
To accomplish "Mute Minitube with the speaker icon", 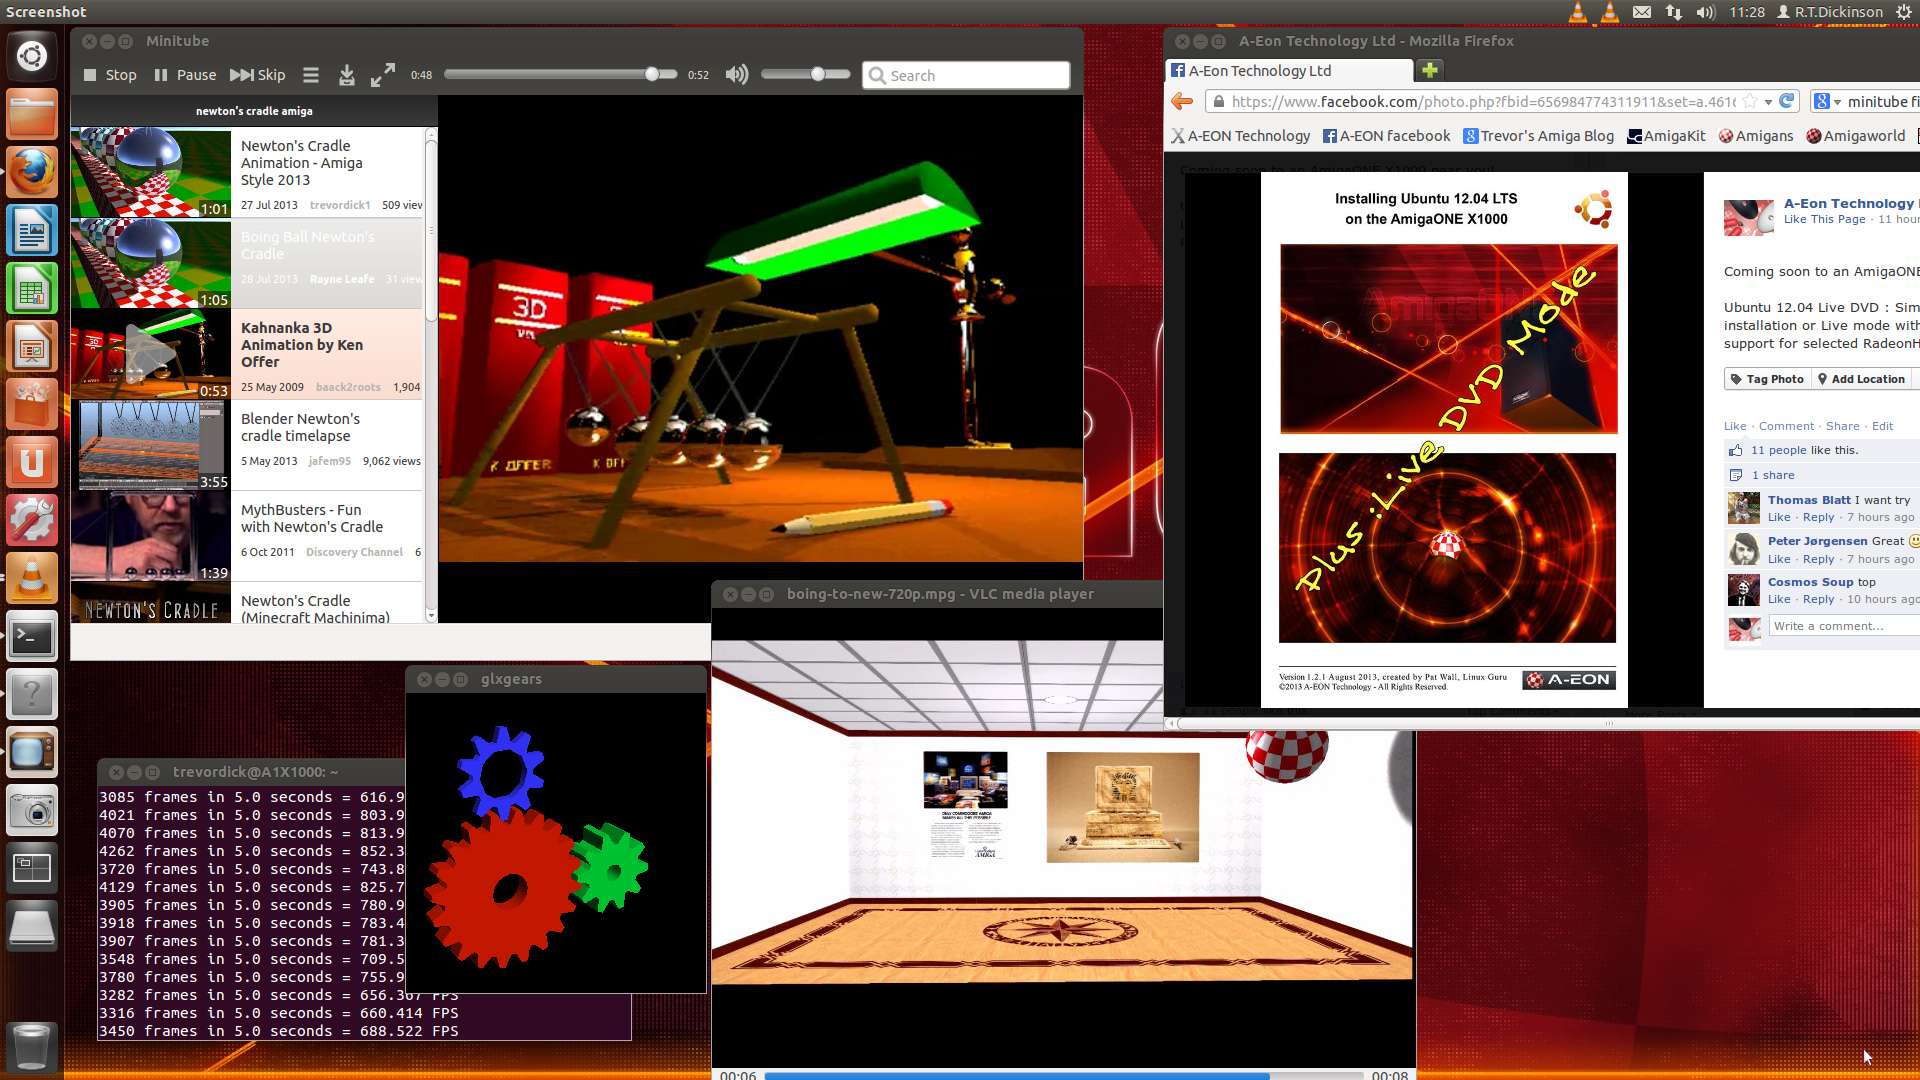I will (x=736, y=75).
